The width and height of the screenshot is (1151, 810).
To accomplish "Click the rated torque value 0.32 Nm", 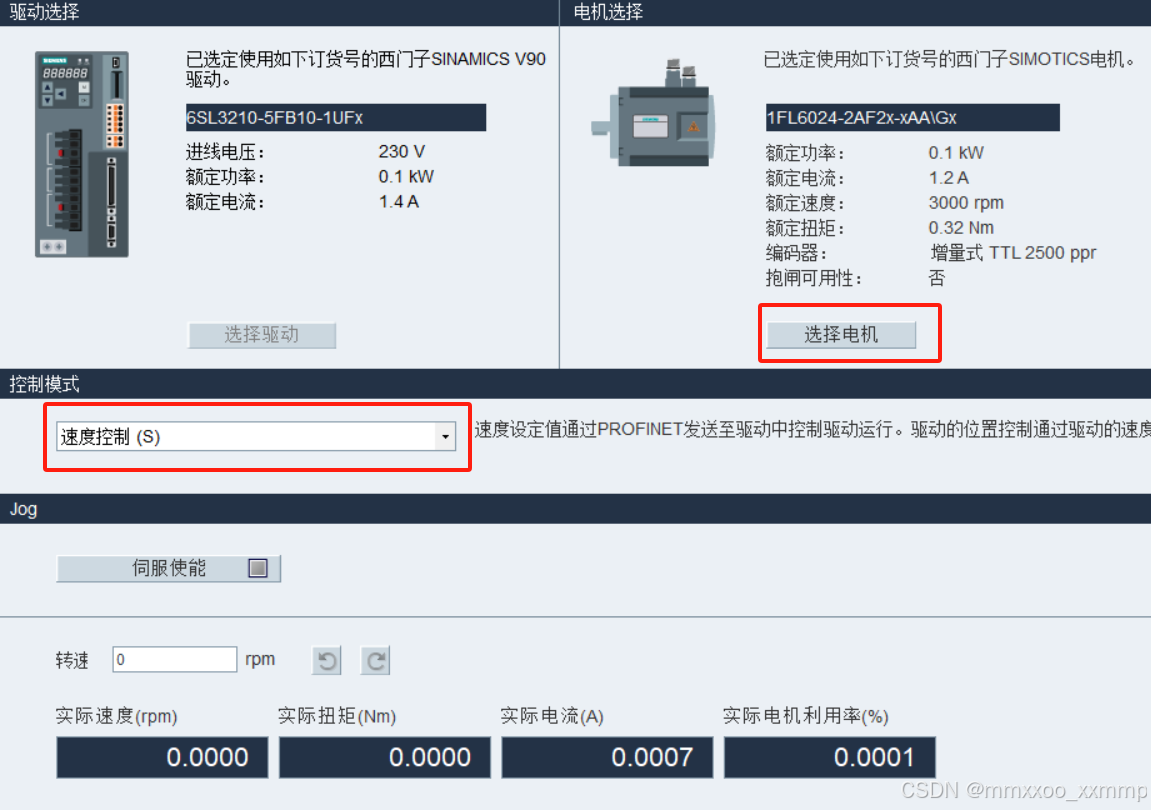I will point(961,228).
